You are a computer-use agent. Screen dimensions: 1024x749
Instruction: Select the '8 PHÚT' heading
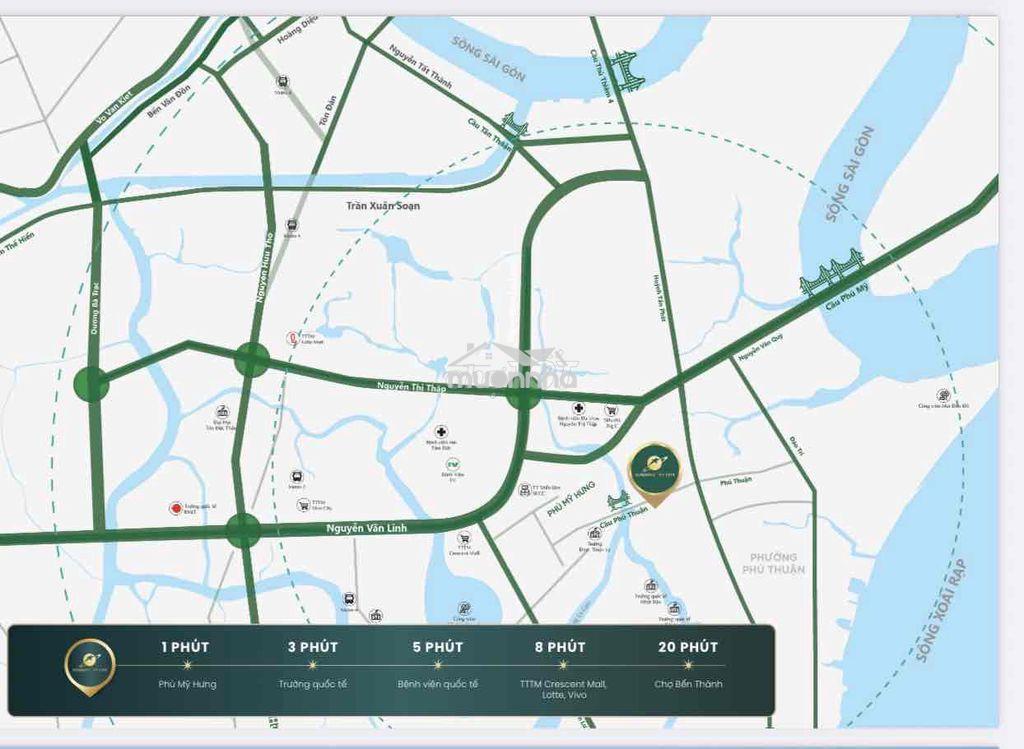click(x=560, y=647)
